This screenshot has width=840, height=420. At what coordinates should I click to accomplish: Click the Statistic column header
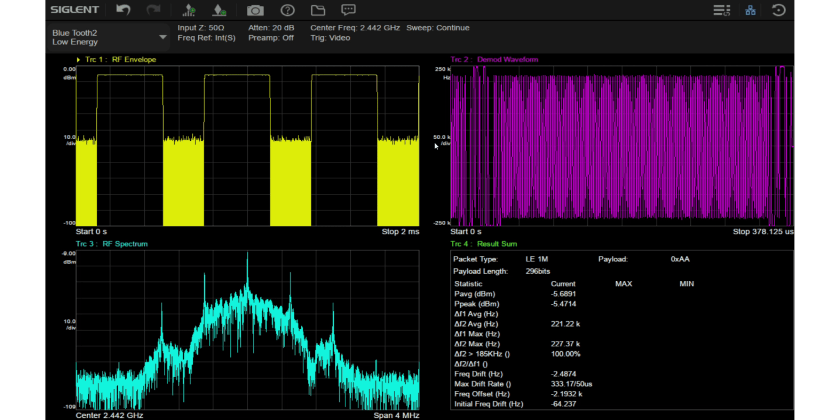468,284
